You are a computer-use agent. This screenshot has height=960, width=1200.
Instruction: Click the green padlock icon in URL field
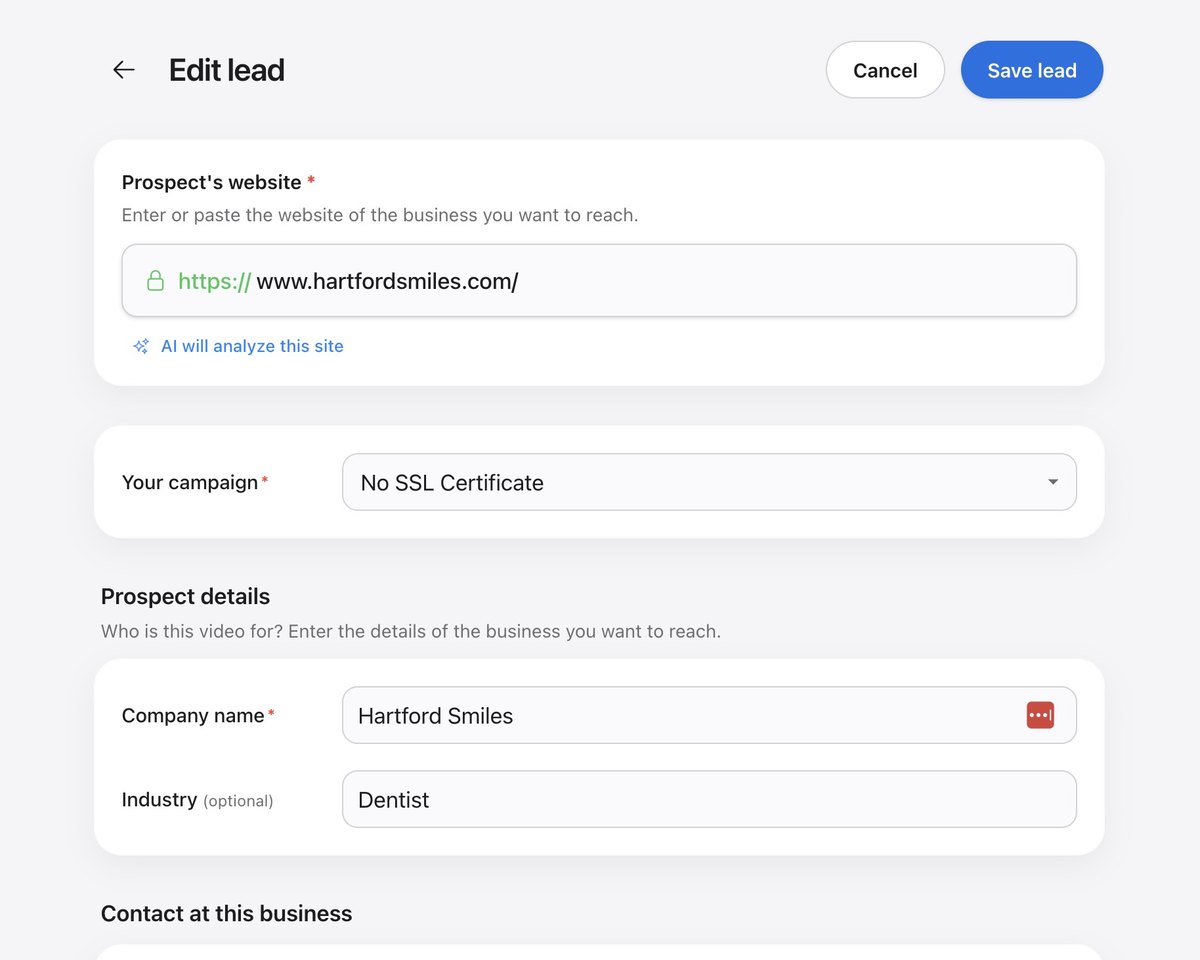[x=155, y=281]
